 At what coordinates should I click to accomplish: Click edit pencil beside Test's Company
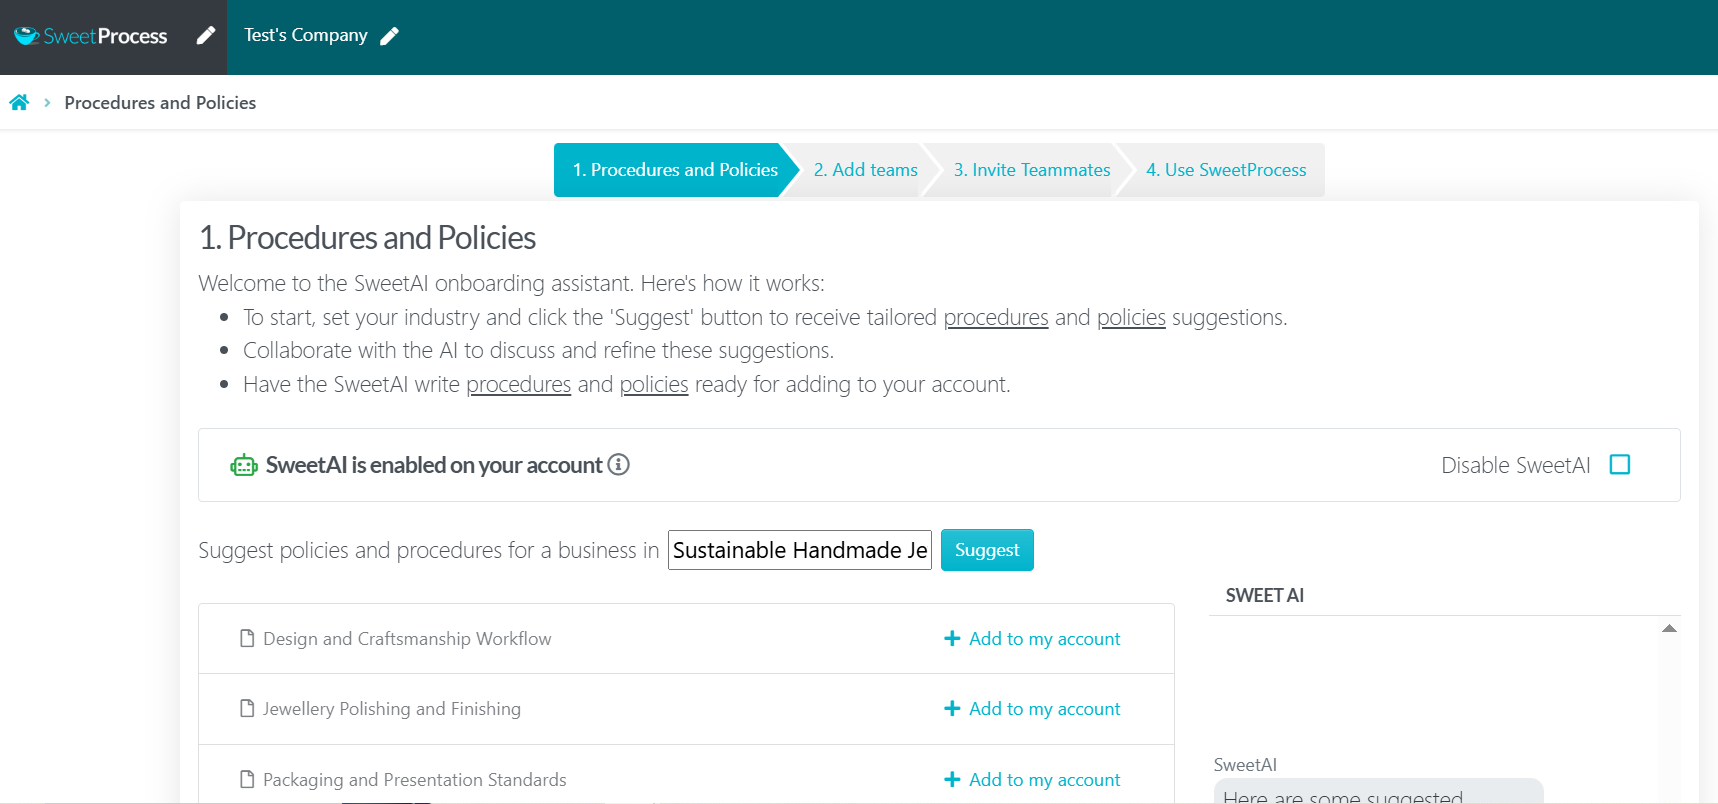tap(390, 36)
